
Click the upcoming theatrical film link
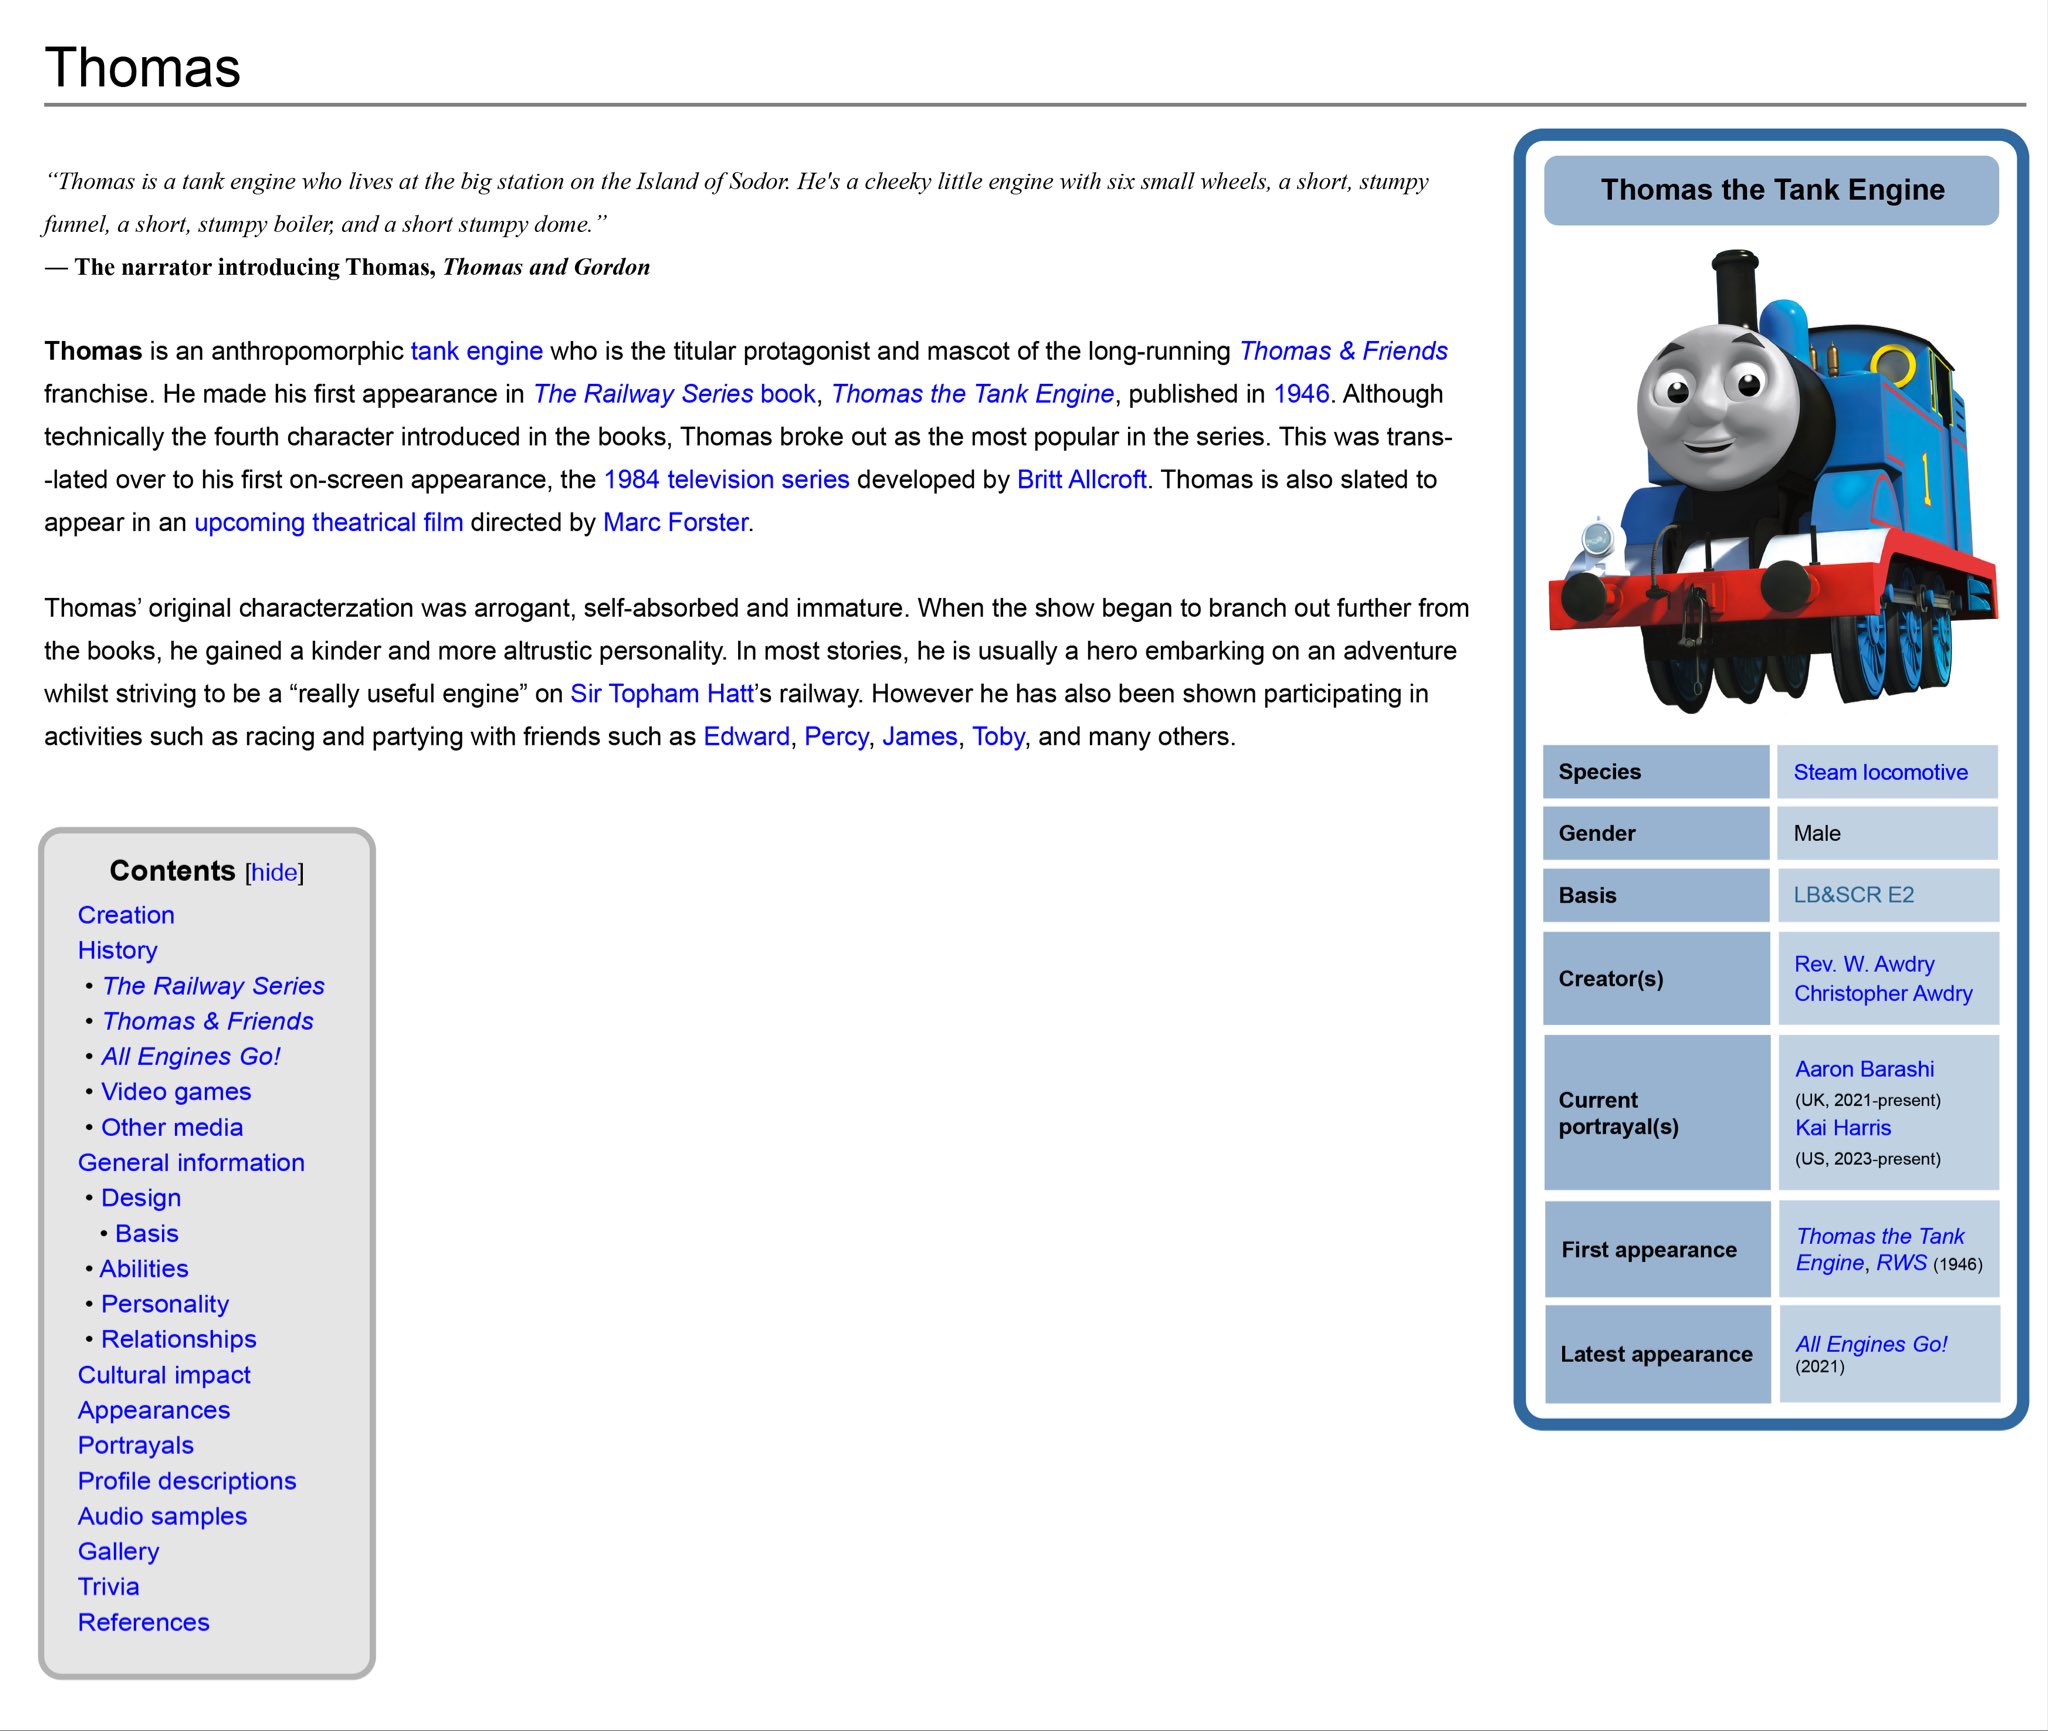pos(326,522)
